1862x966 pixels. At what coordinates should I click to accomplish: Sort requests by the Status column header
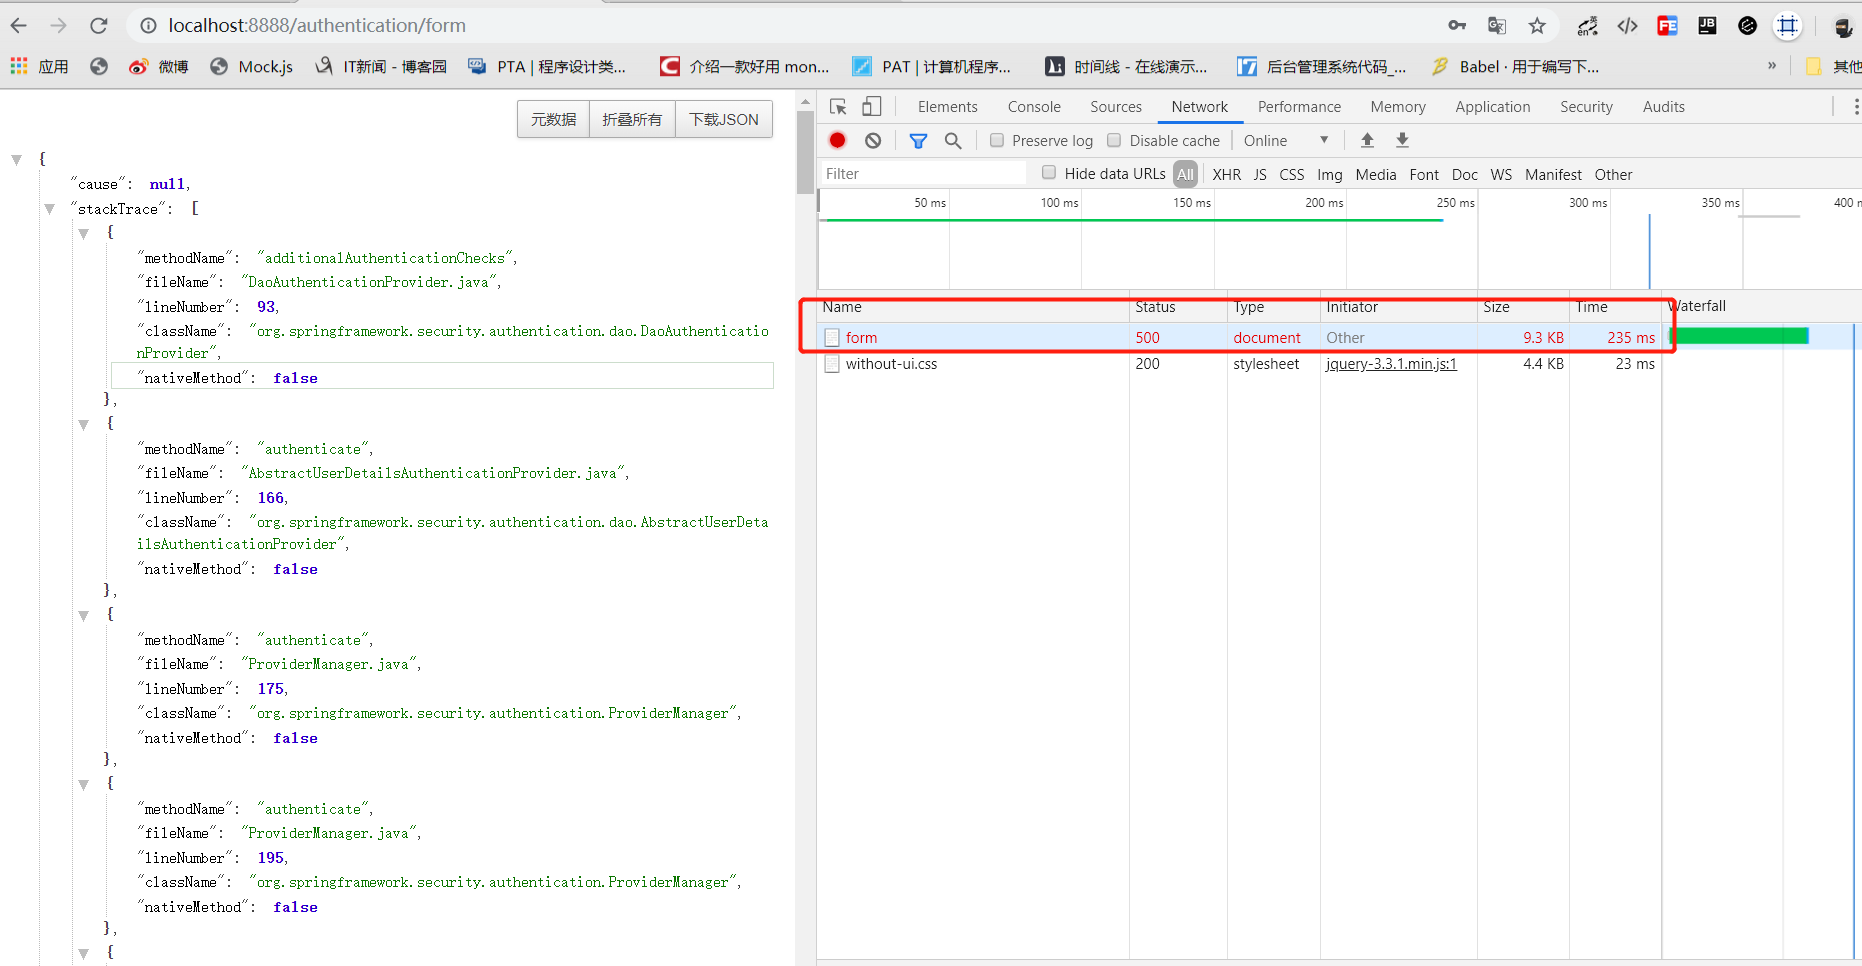[x=1178, y=307]
